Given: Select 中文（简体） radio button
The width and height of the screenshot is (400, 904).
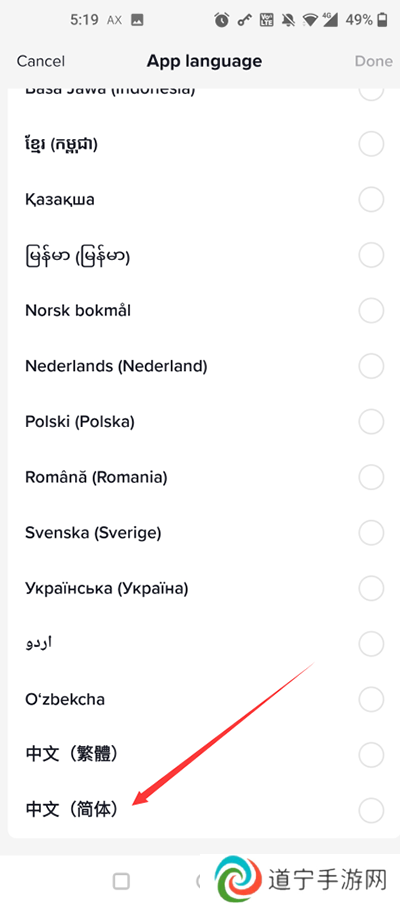Looking at the screenshot, I should tap(371, 809).
